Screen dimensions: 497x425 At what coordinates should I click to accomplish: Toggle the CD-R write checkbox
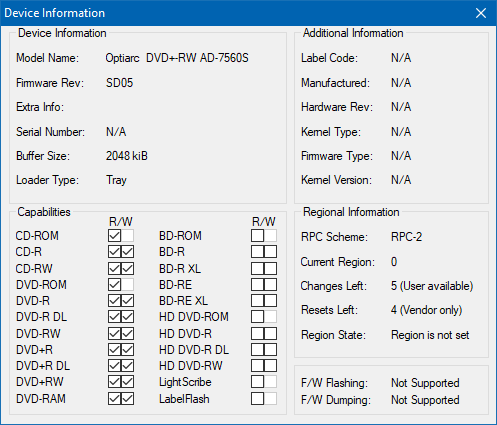(128, 252)
